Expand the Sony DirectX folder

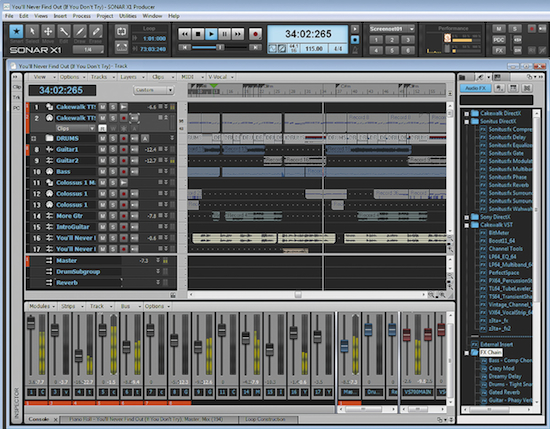(467, 217)
